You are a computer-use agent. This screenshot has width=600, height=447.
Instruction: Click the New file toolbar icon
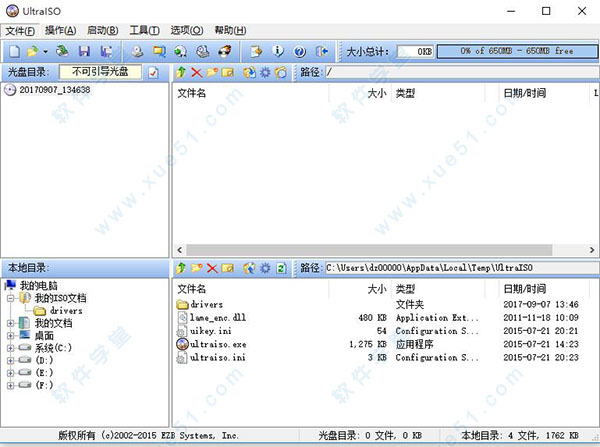click(x=13, y=51)
